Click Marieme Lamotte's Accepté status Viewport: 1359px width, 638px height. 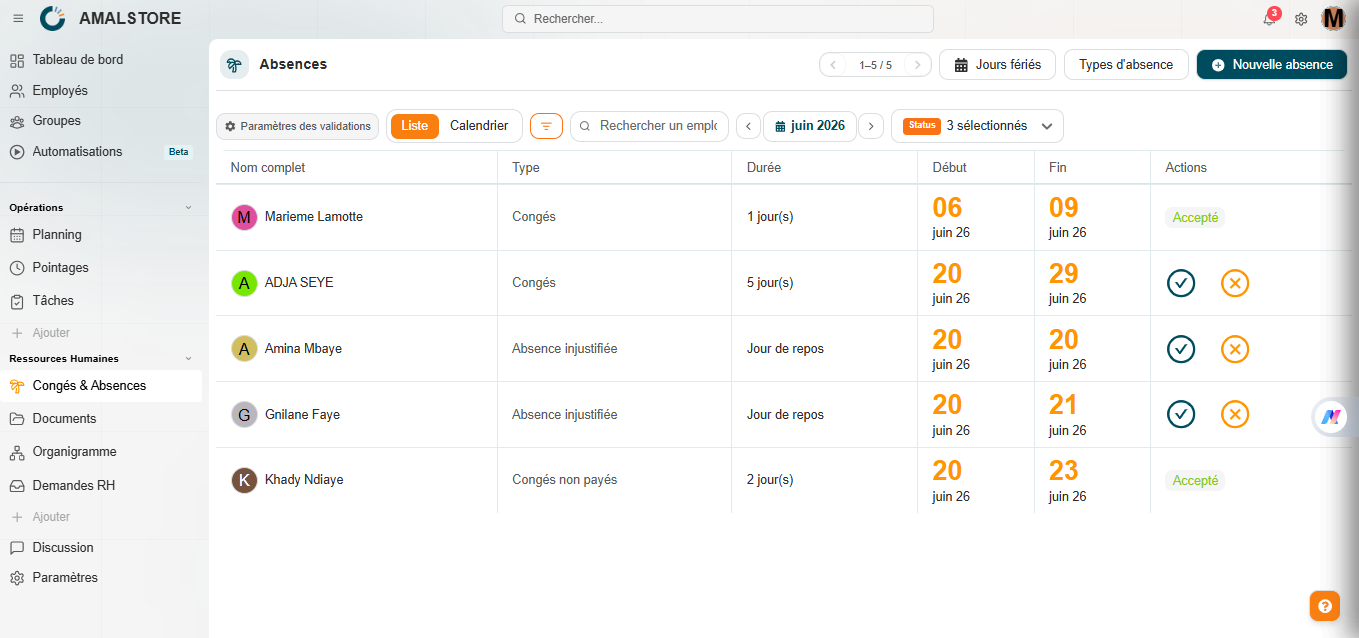click(x=1195, y=218)
